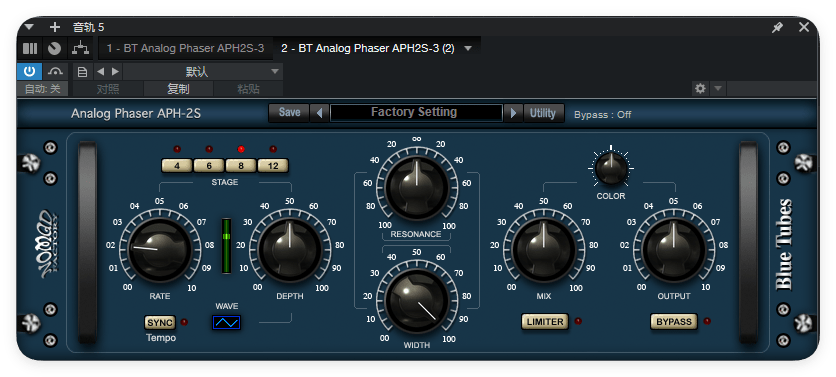This screenshot has width=836, height=377.
Task: Select 6 stage button
Action: [208, 166]
